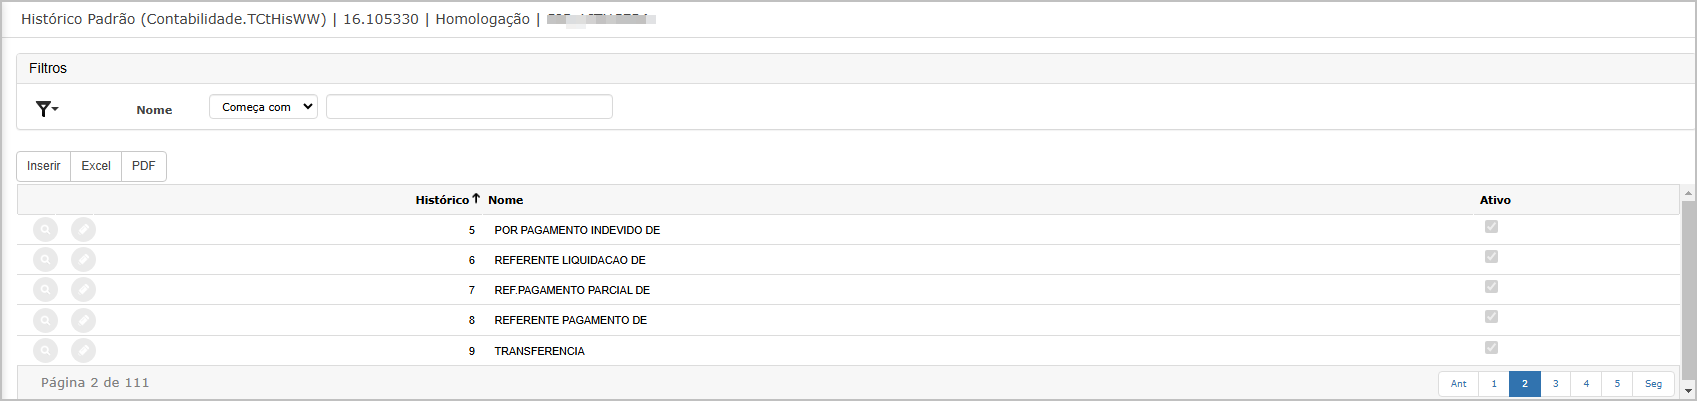1697x401 pixels.
Task: Focus the Nome filter text field
Action: tap(469, 107)
